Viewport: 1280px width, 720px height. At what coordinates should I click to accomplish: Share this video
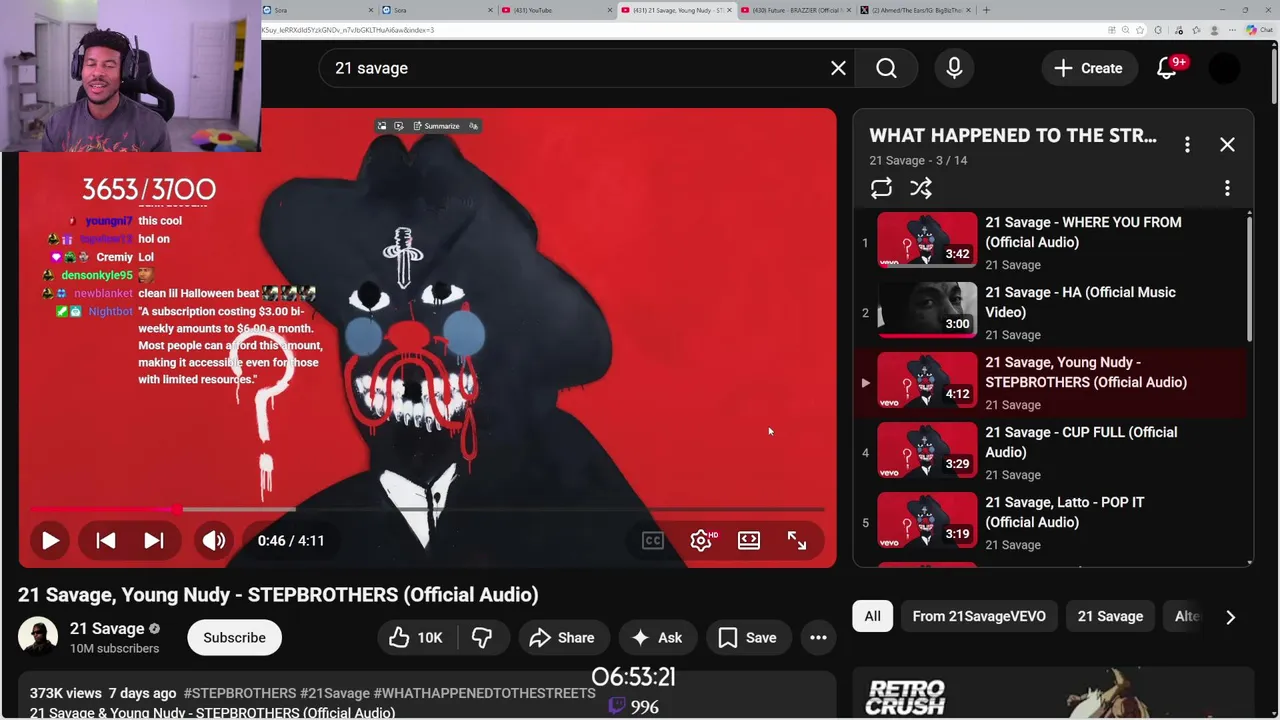pos(562,638)
